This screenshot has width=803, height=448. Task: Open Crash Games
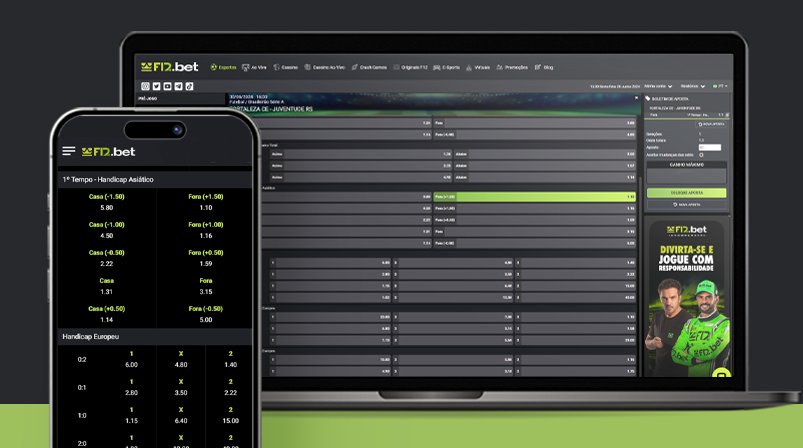[x=369, y=67]
